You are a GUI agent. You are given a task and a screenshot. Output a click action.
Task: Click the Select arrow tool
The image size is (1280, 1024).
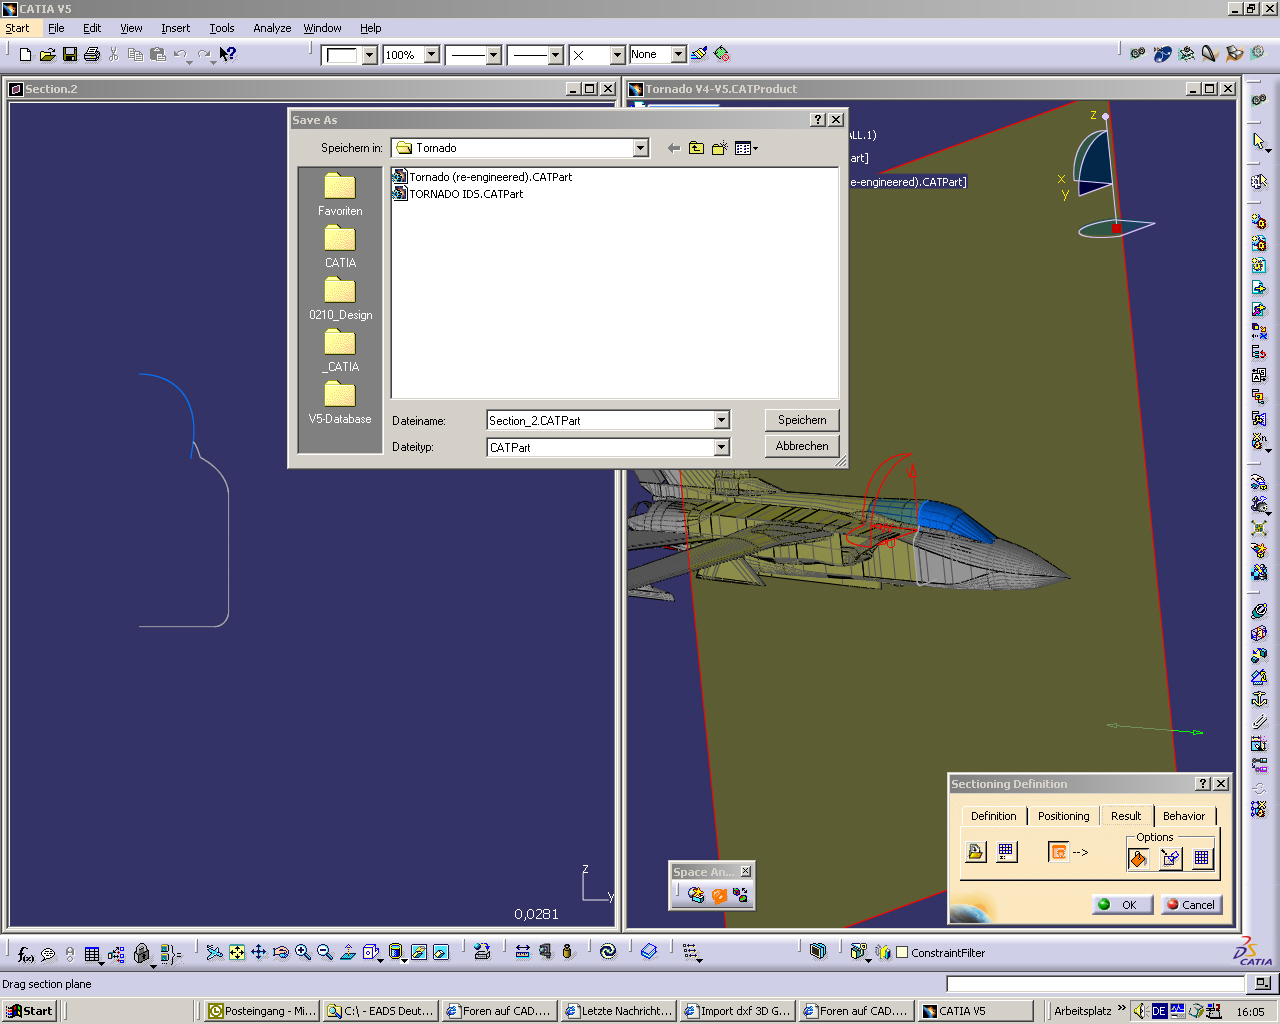(x=1259, y=141)
